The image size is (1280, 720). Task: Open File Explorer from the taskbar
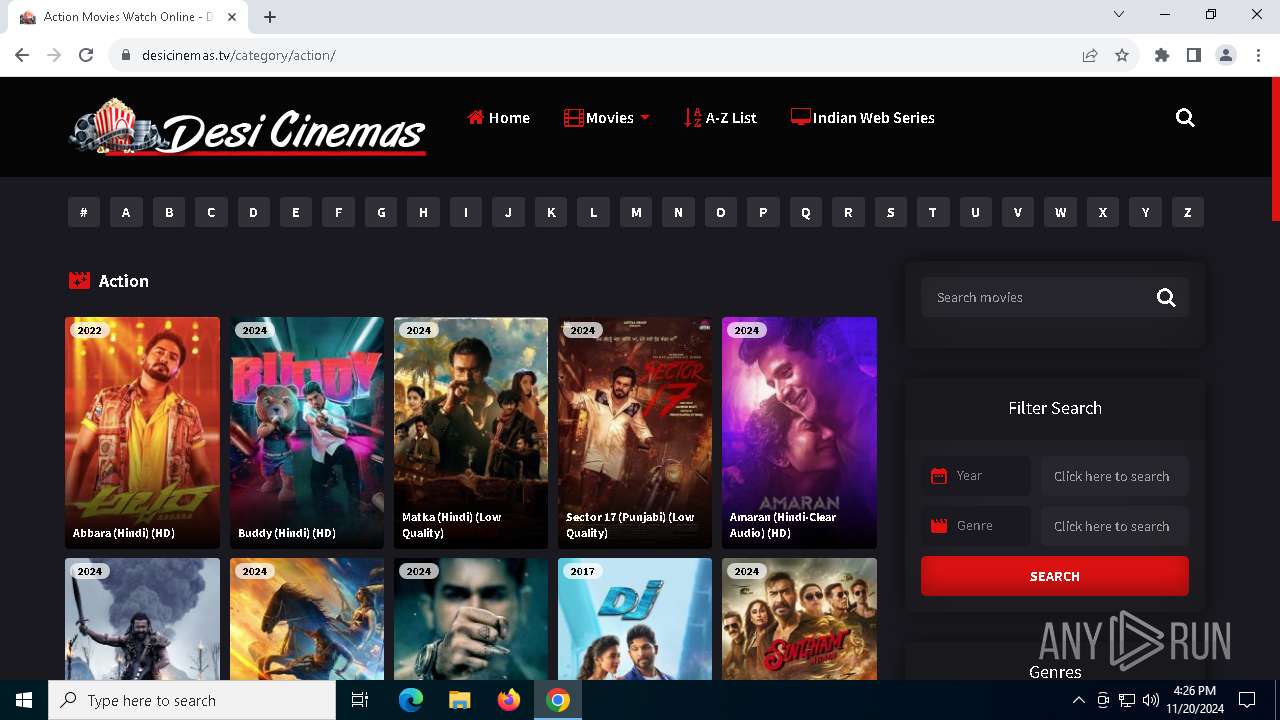pos(460,700)
